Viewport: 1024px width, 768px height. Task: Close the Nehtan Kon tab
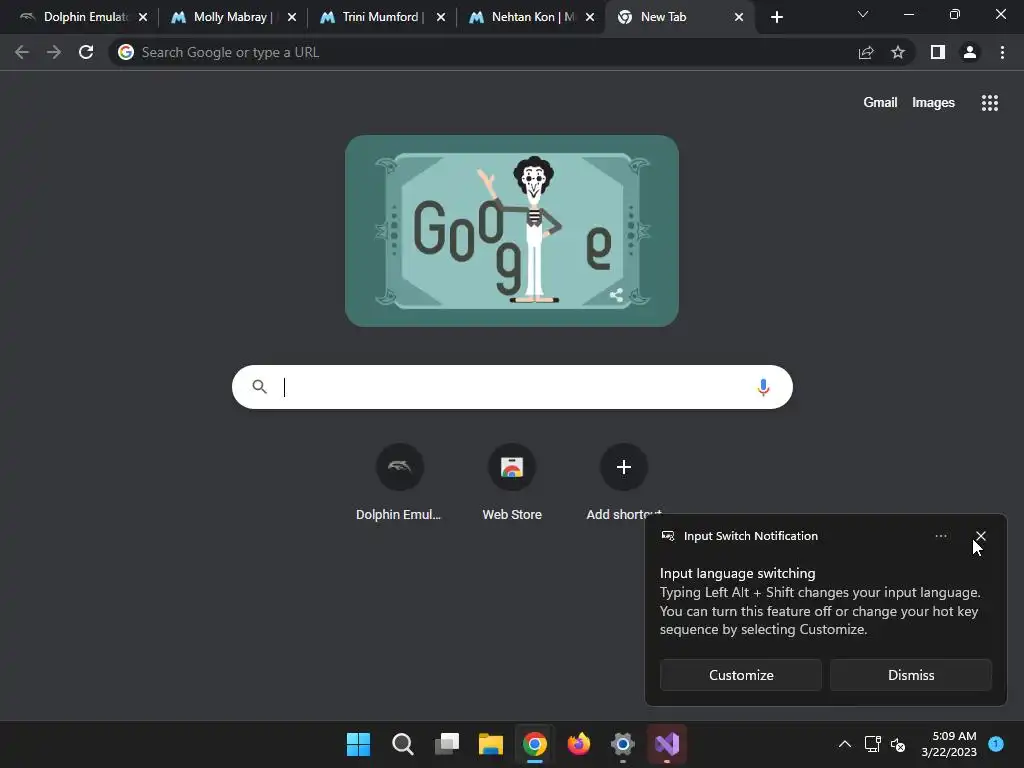(590, 18)
